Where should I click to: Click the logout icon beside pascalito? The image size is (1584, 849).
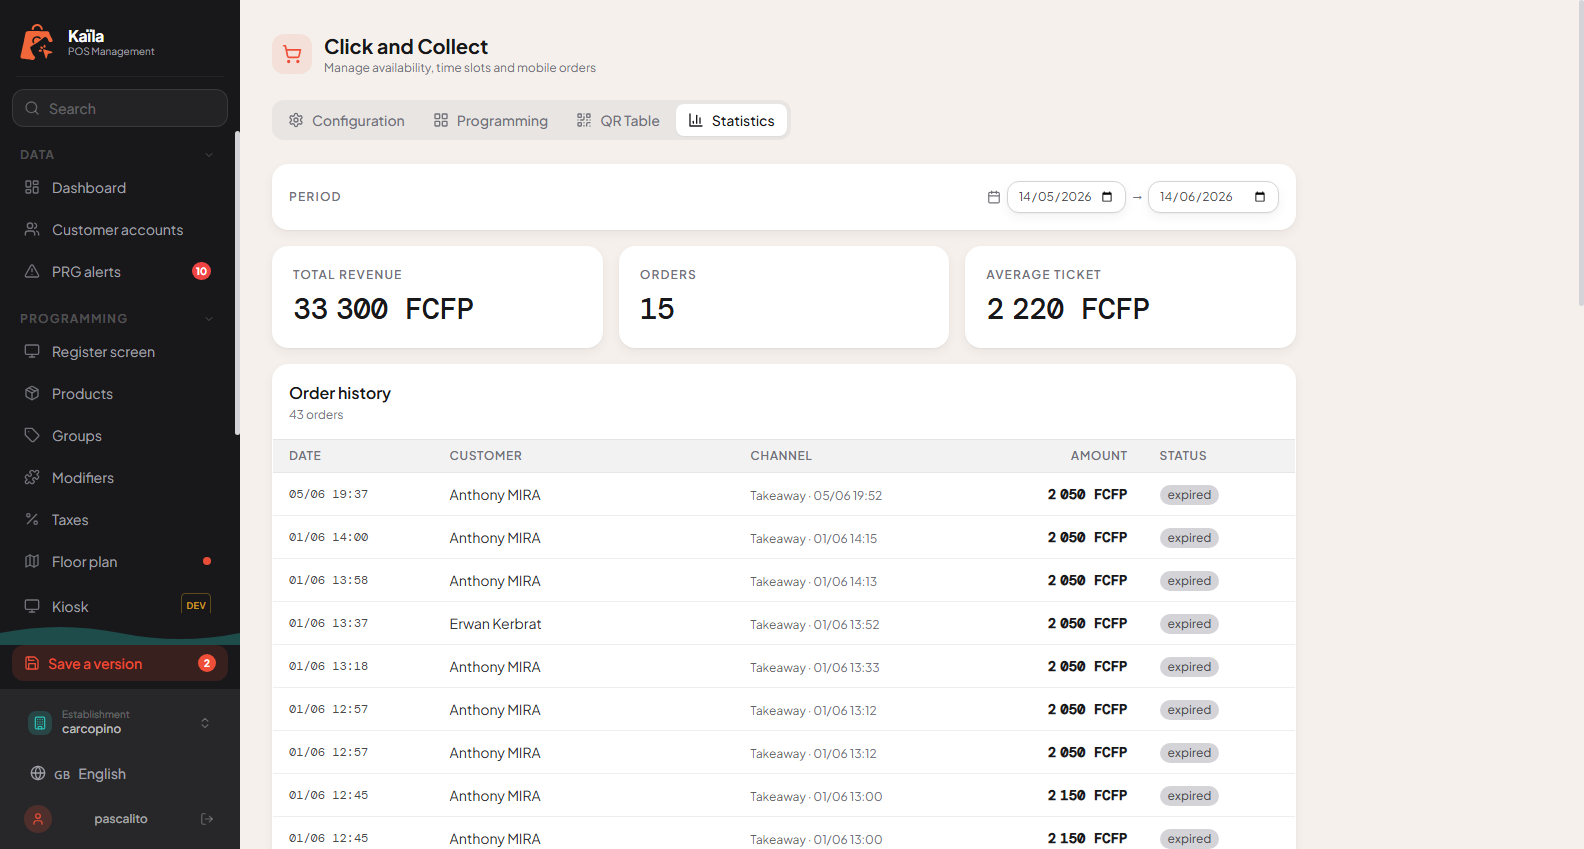point(207,819)
